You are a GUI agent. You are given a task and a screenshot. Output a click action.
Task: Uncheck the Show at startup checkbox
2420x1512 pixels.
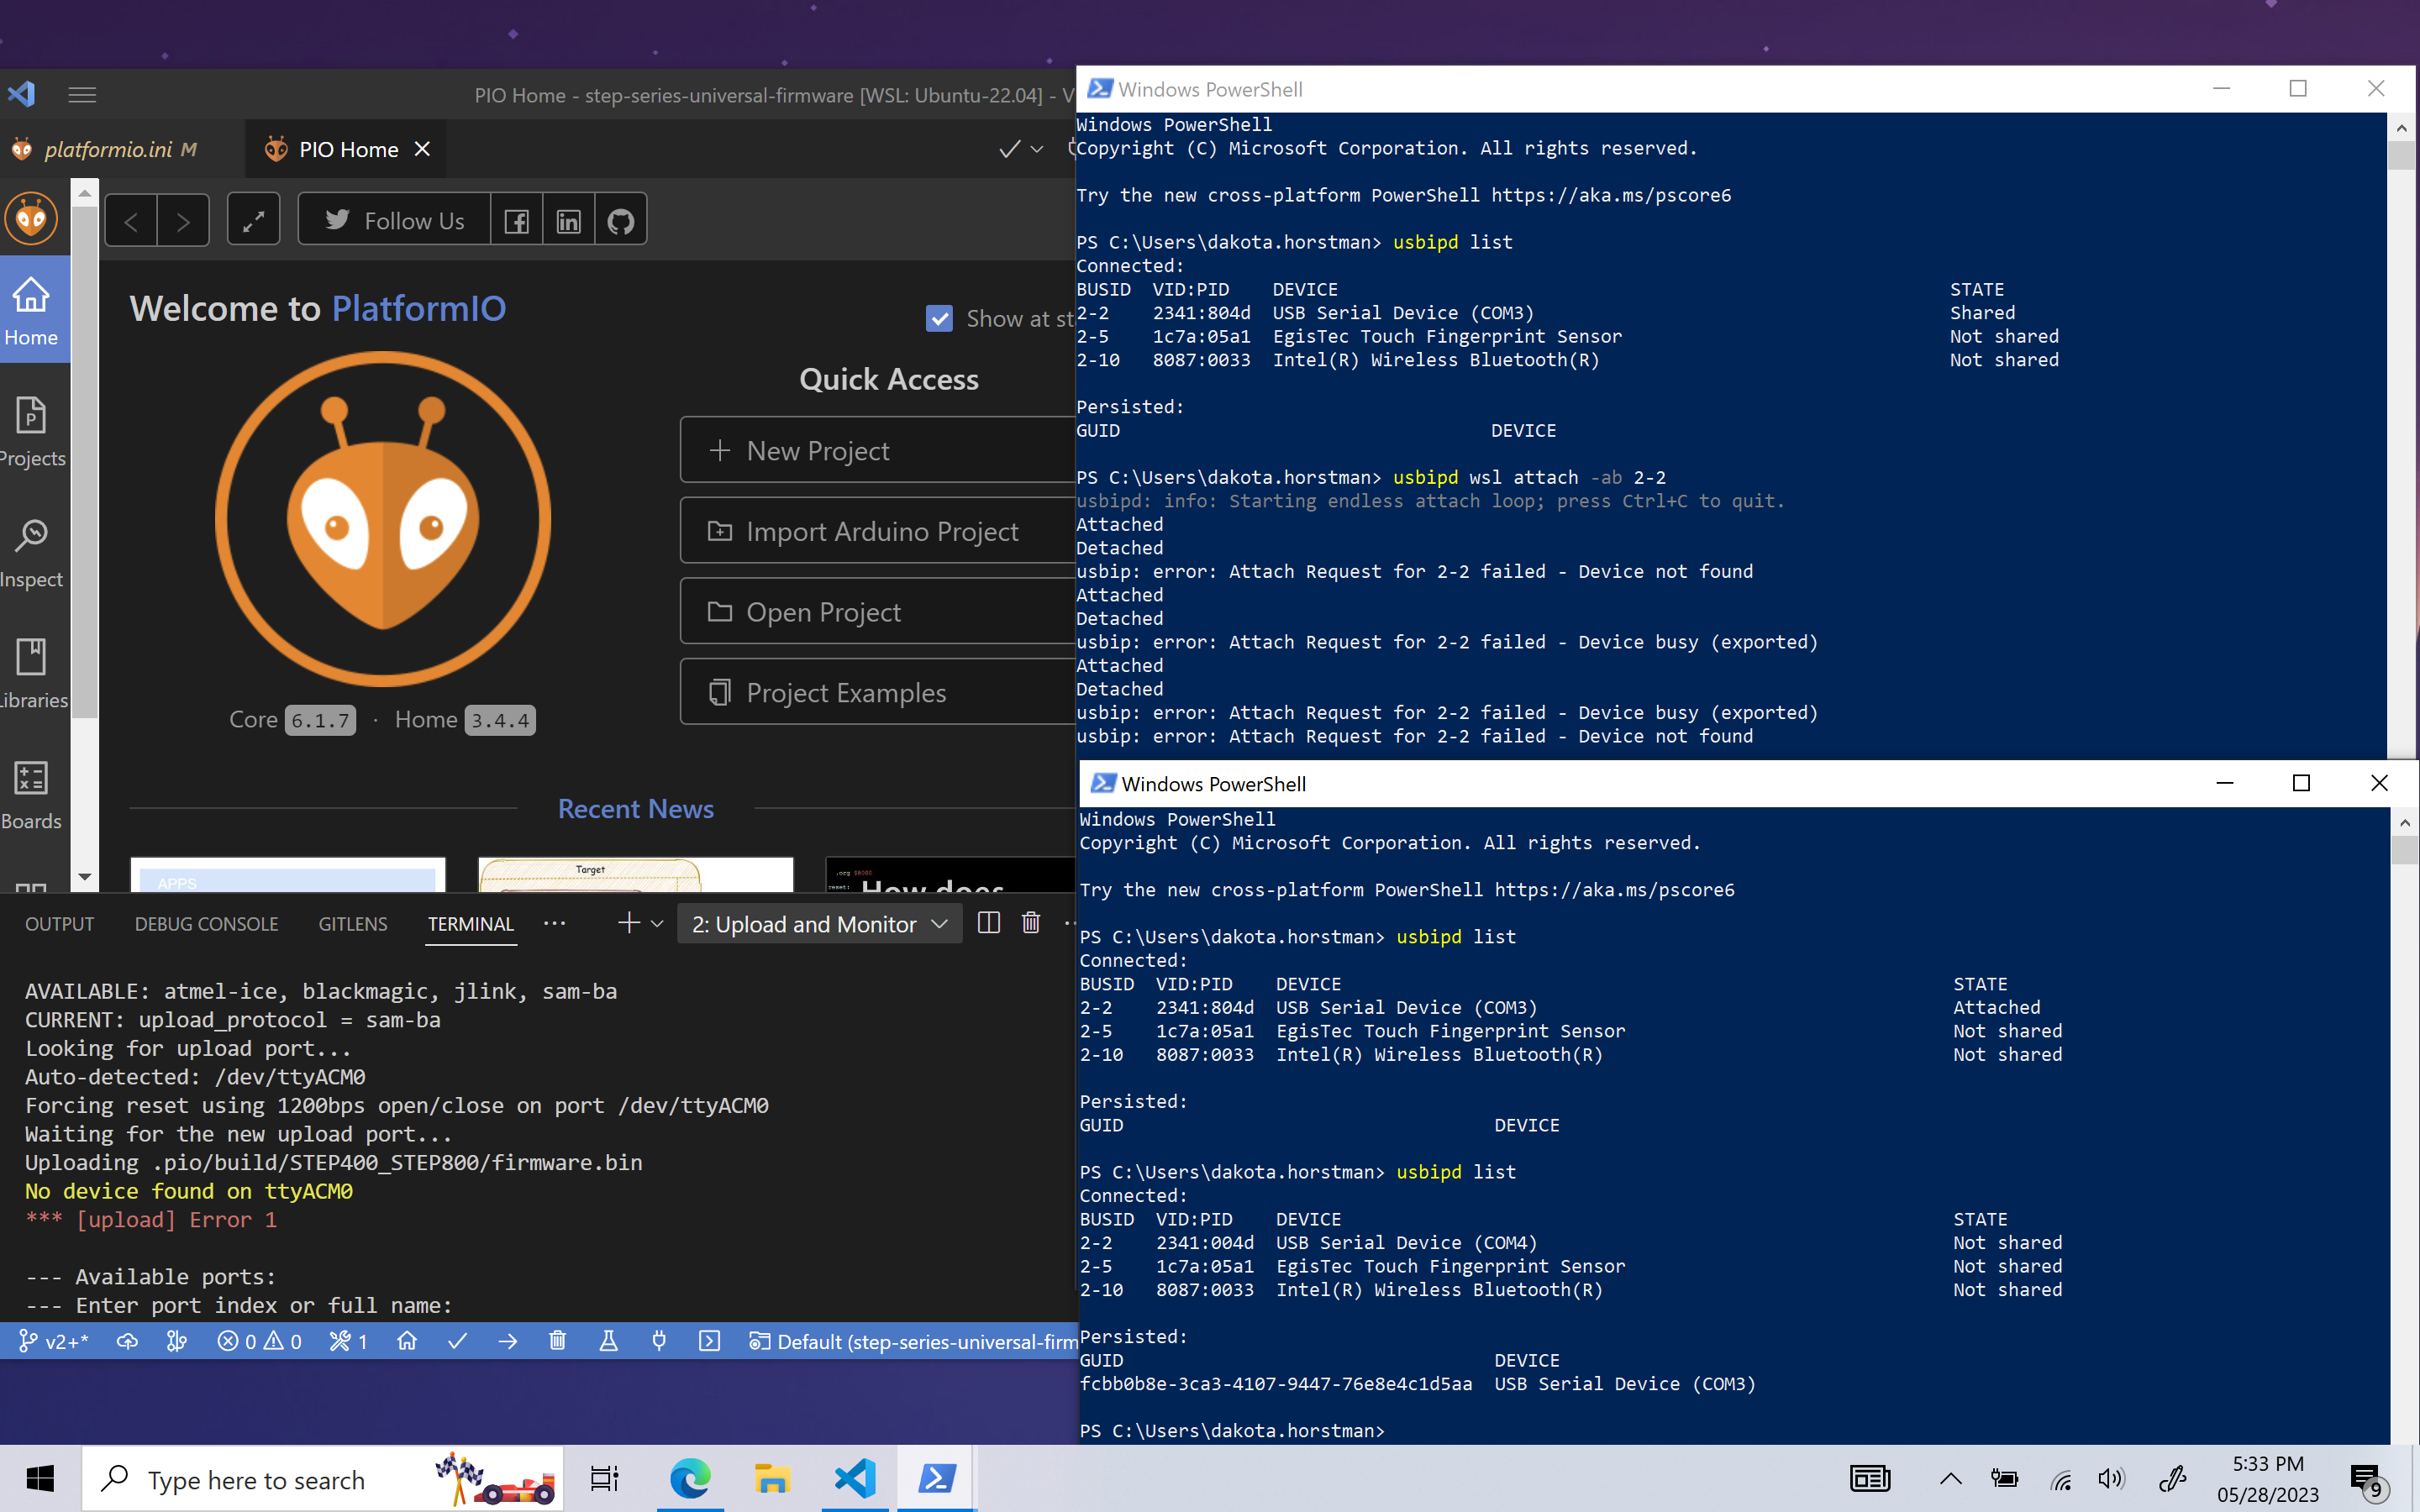pos(940,318)
